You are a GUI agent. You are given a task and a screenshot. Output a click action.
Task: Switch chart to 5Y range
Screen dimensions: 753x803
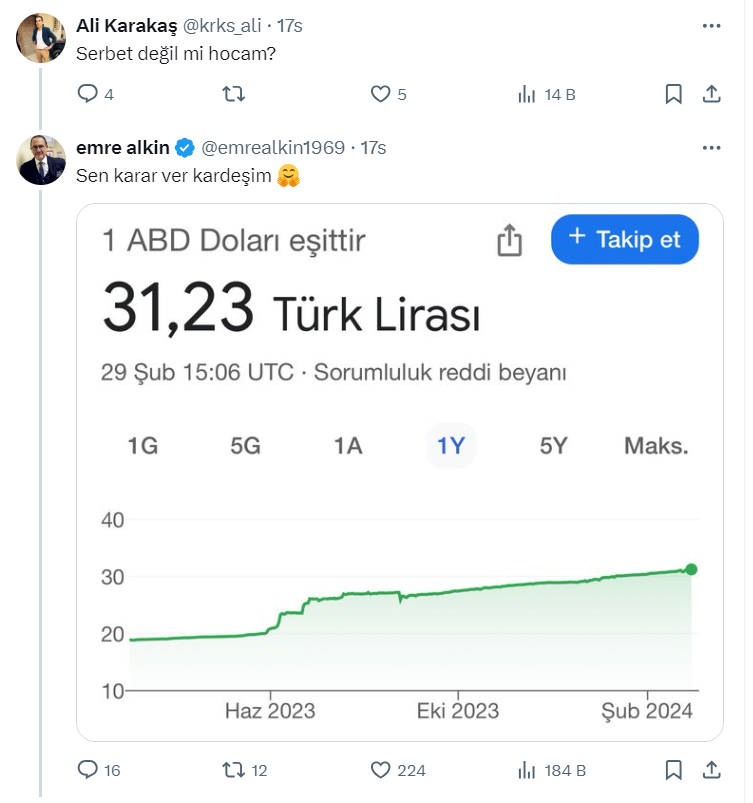553,446
